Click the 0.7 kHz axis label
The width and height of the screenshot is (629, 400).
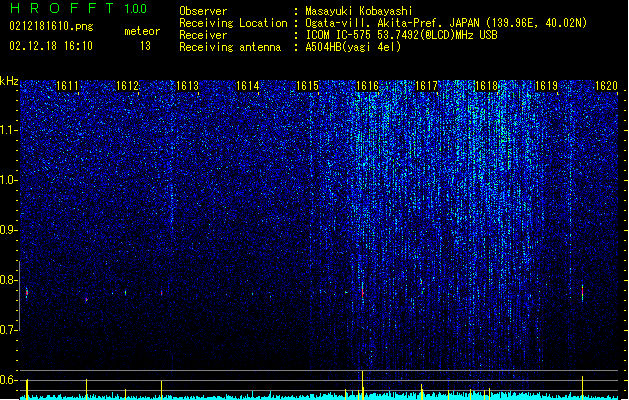coord(9,330)
